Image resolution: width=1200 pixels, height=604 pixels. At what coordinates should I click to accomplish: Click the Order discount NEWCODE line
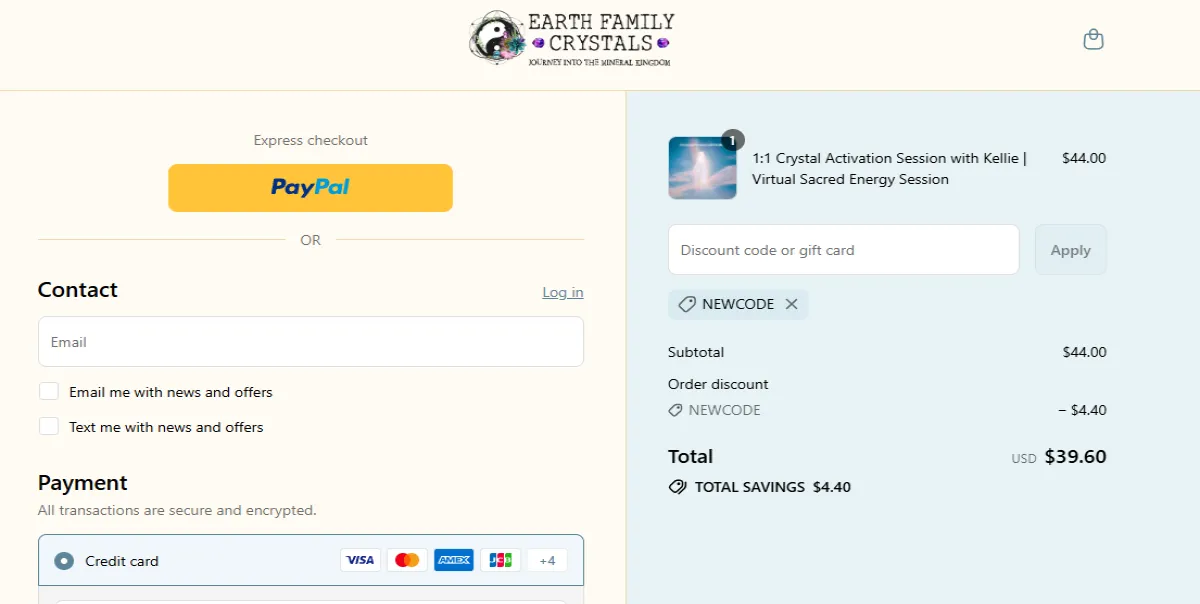point(722,410)
